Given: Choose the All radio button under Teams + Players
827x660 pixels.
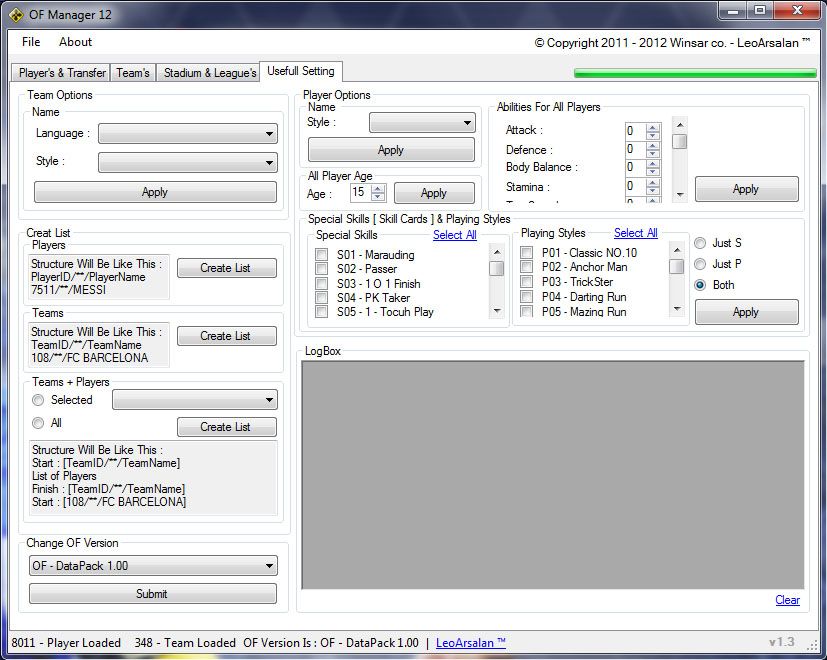Looking at the screenshot, I should pos(38,423).
